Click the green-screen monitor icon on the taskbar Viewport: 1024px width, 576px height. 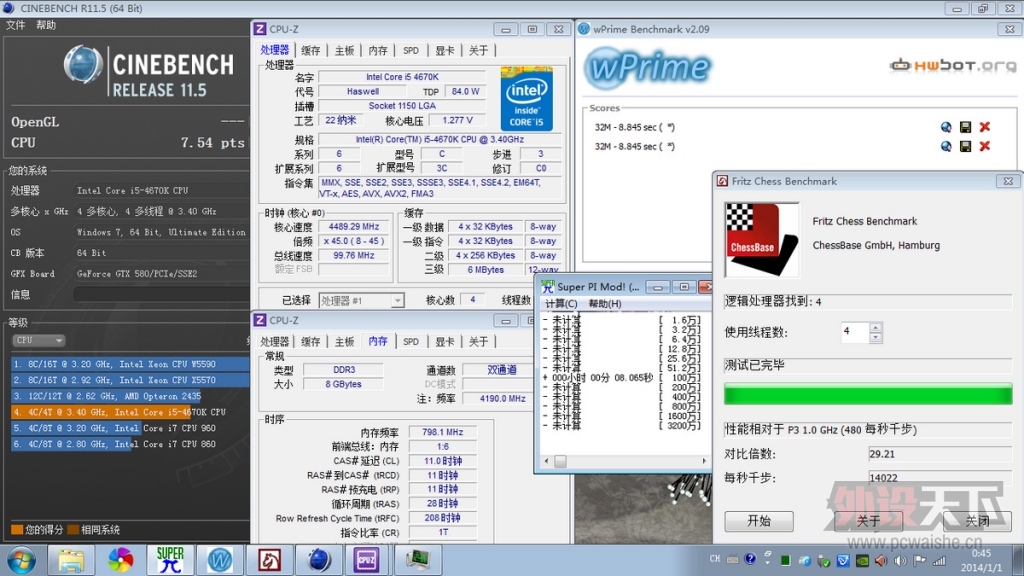coord(417,560)
